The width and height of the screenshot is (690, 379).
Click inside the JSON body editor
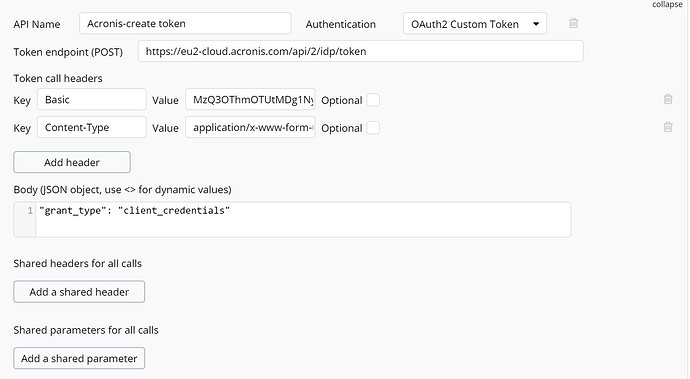[303, 220]
